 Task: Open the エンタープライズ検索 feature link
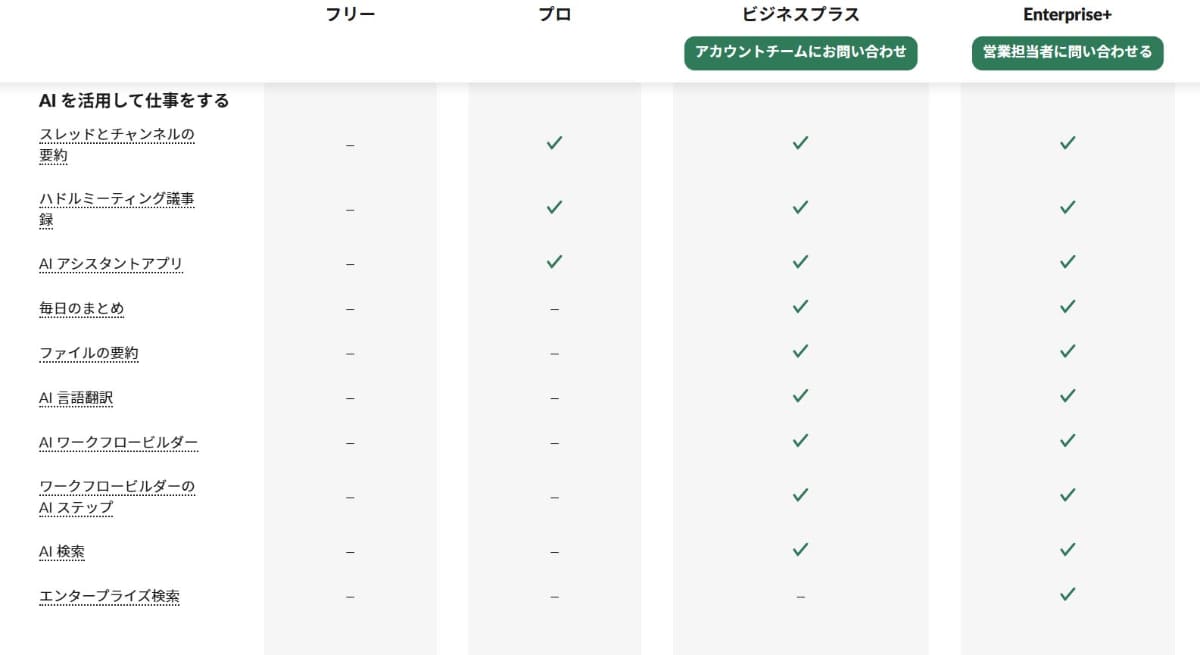(x=109, y=595)
